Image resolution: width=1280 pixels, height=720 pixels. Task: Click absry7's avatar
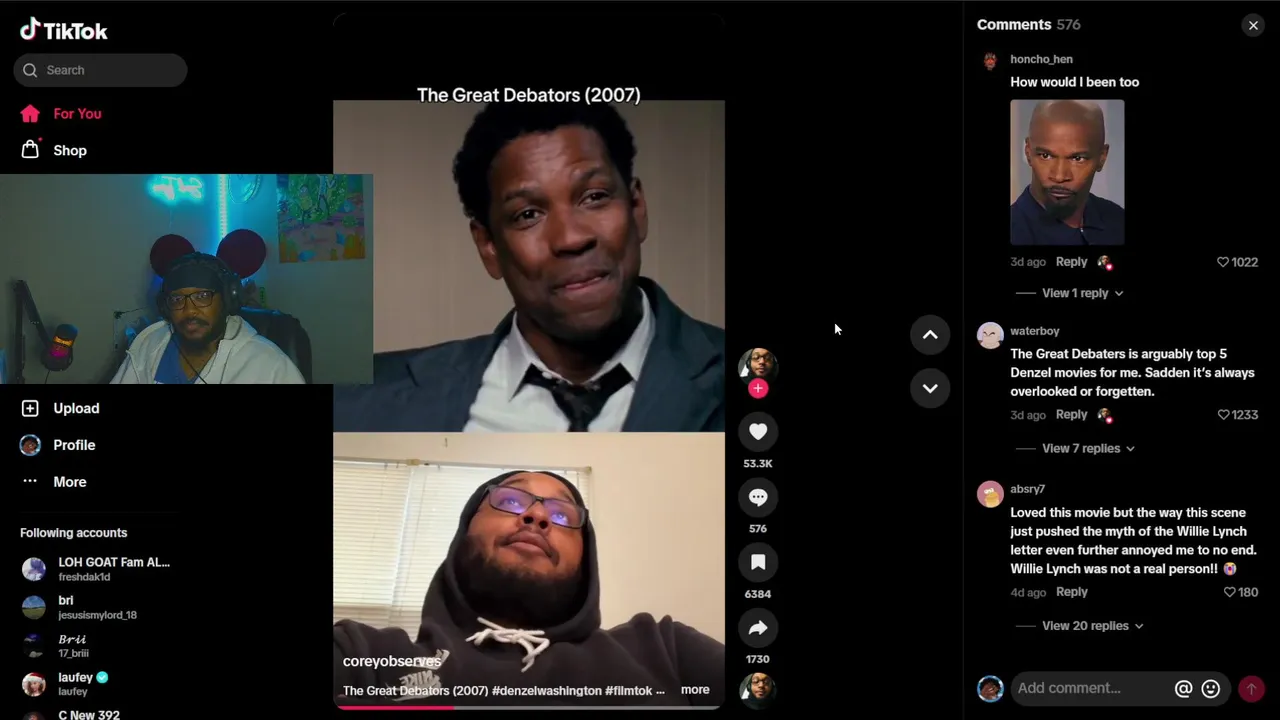pos(990,494)
